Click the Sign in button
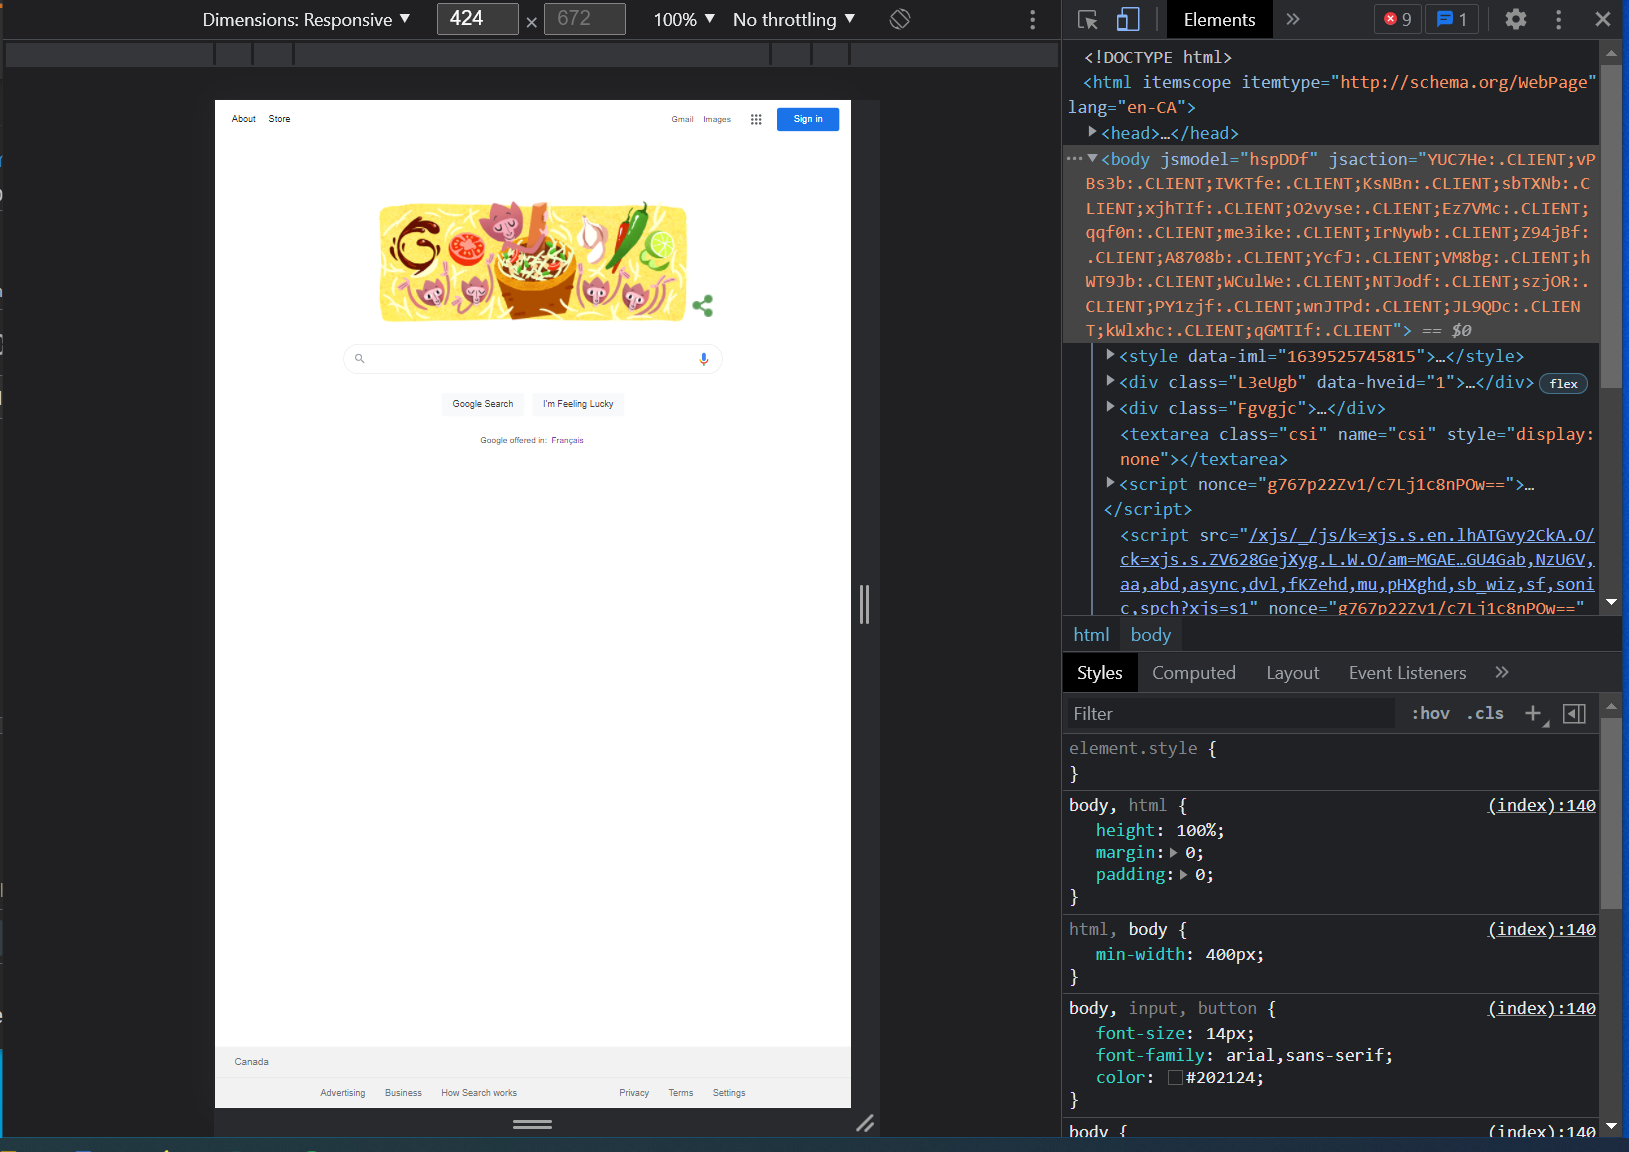The height and width of the screenshot is (1152, 1629). [808, 119]
